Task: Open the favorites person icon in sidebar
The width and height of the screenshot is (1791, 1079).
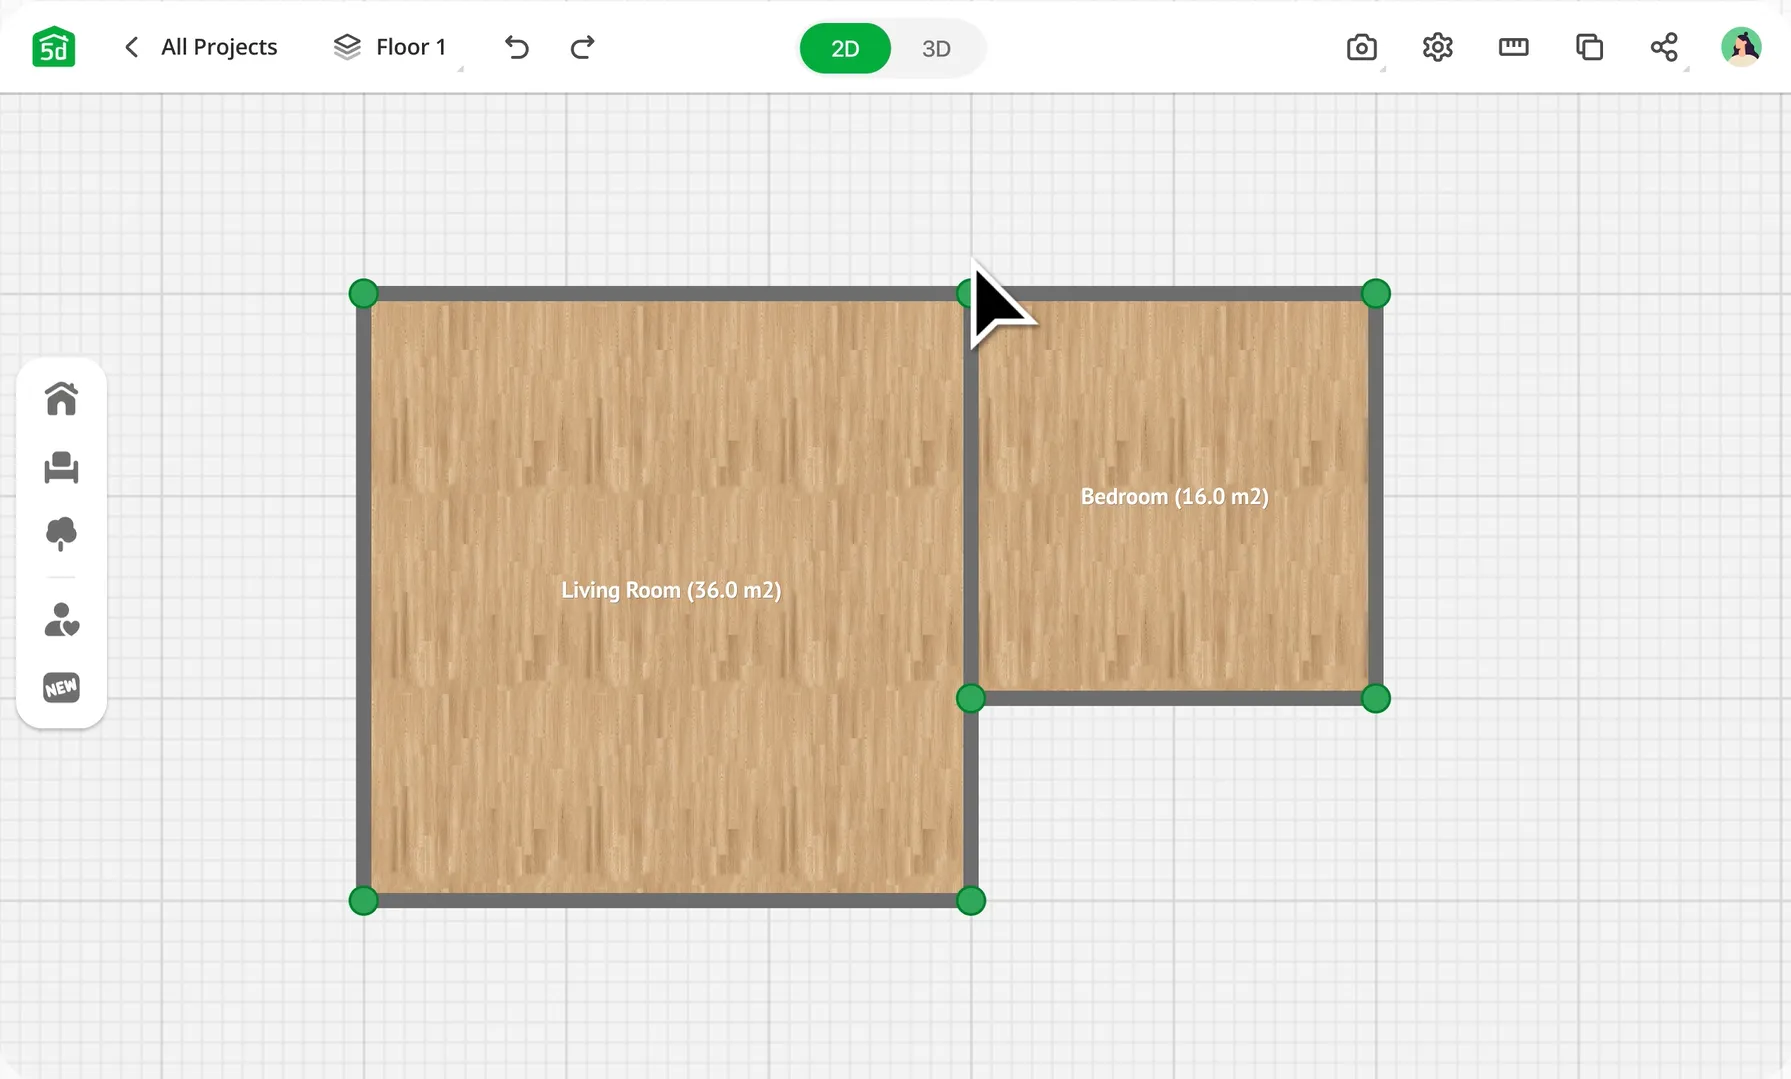Action: 62,620
